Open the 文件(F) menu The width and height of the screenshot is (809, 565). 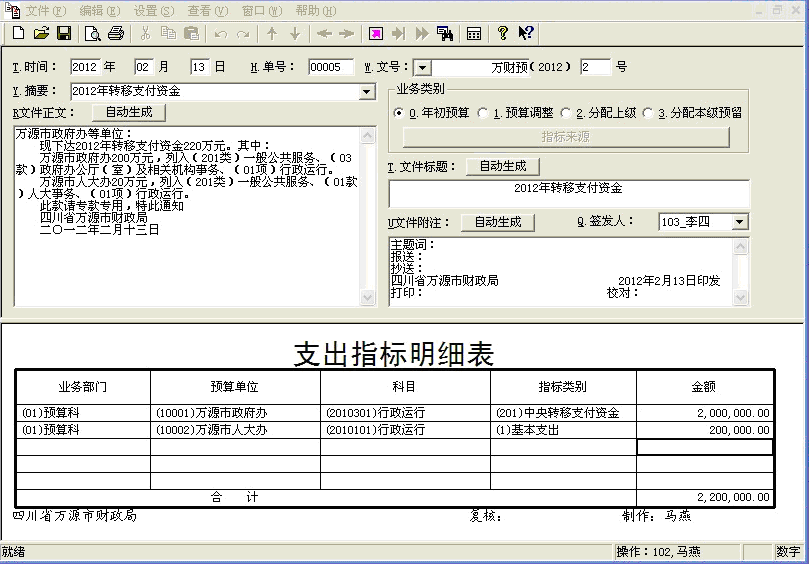[46, 10]
